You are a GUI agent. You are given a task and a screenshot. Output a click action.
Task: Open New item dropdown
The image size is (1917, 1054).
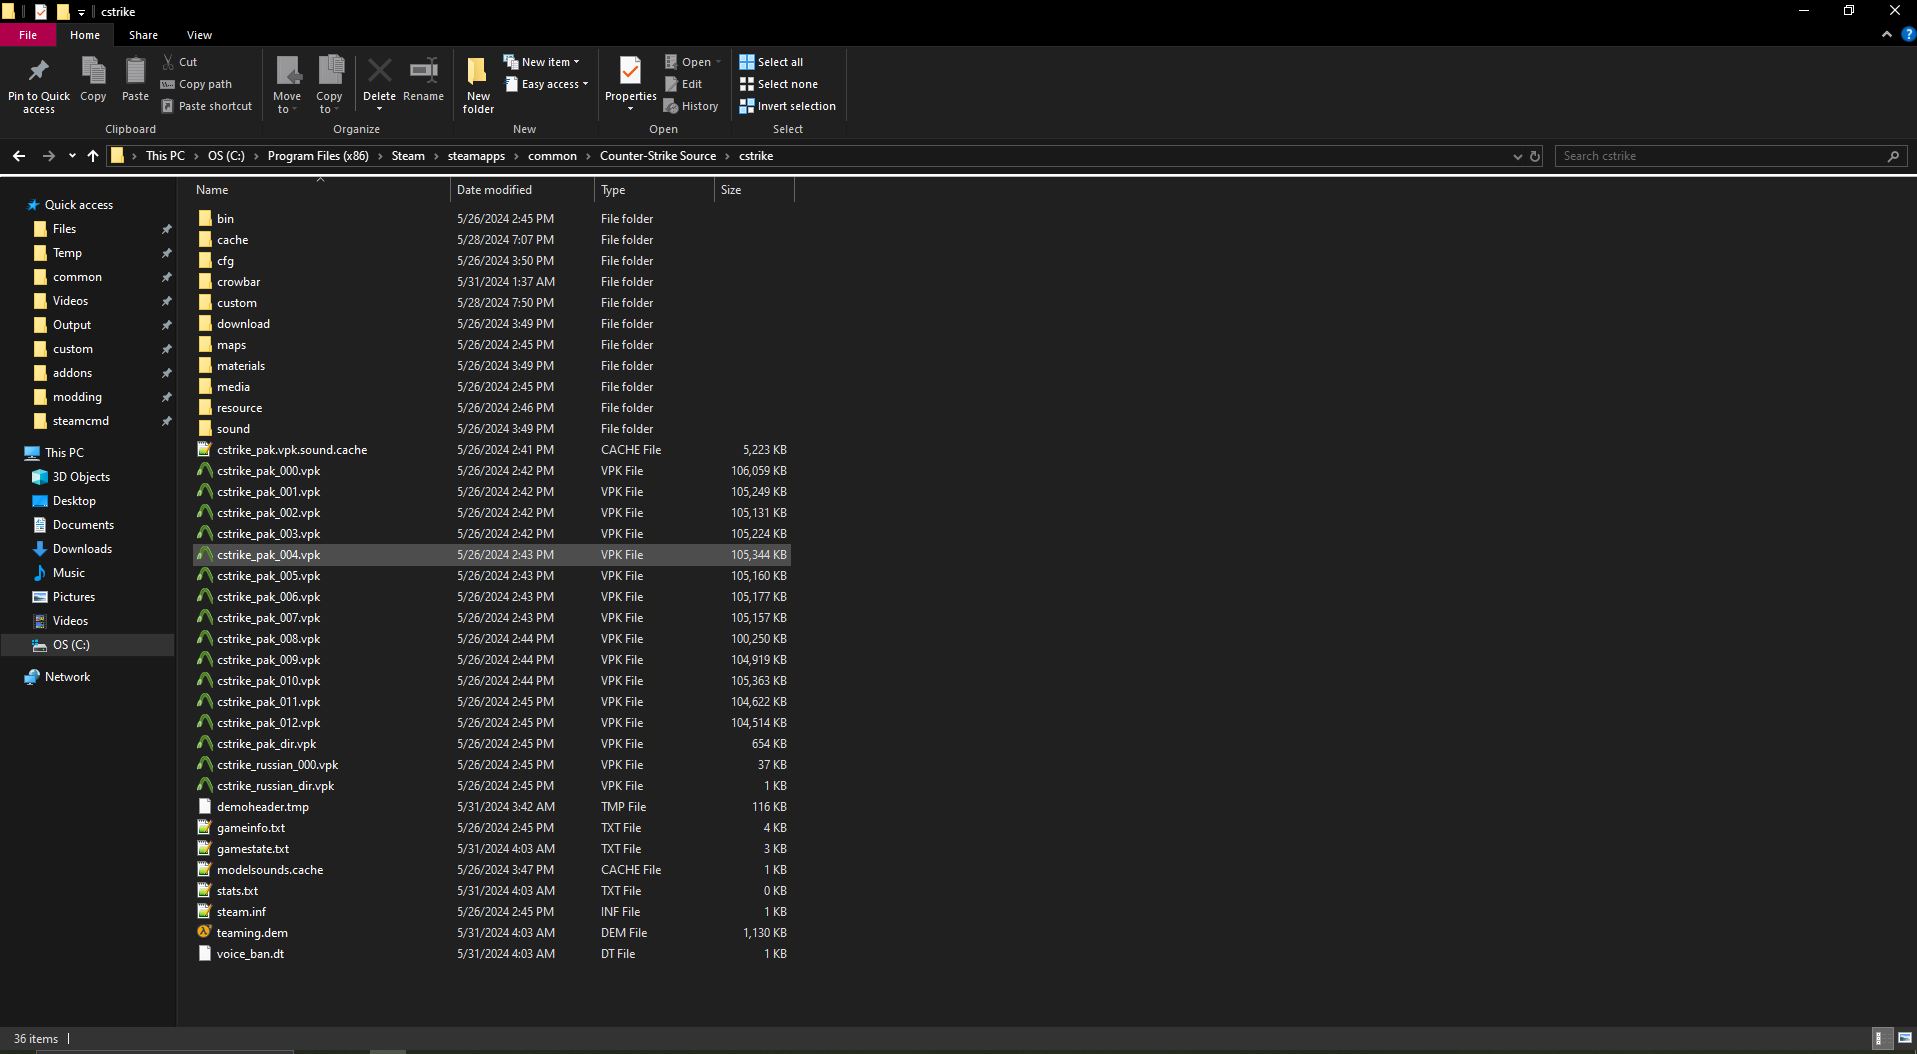pyautogui.click(x=541, y=62)
